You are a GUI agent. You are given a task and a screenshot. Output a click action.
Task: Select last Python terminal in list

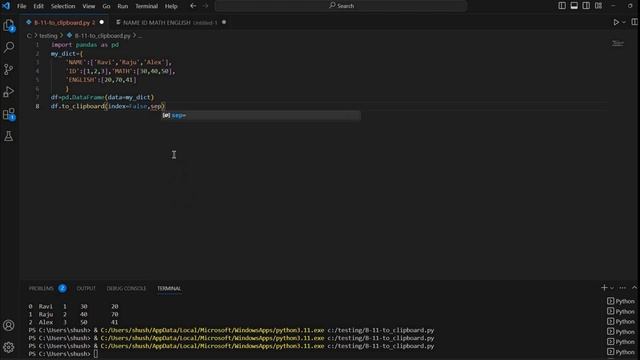tap(621, 351)
